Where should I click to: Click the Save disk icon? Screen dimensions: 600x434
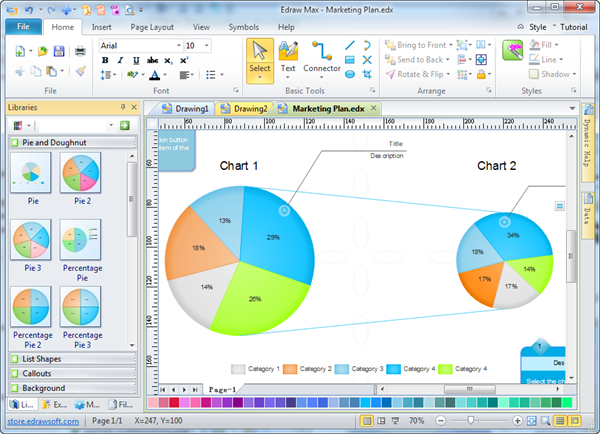59,51
